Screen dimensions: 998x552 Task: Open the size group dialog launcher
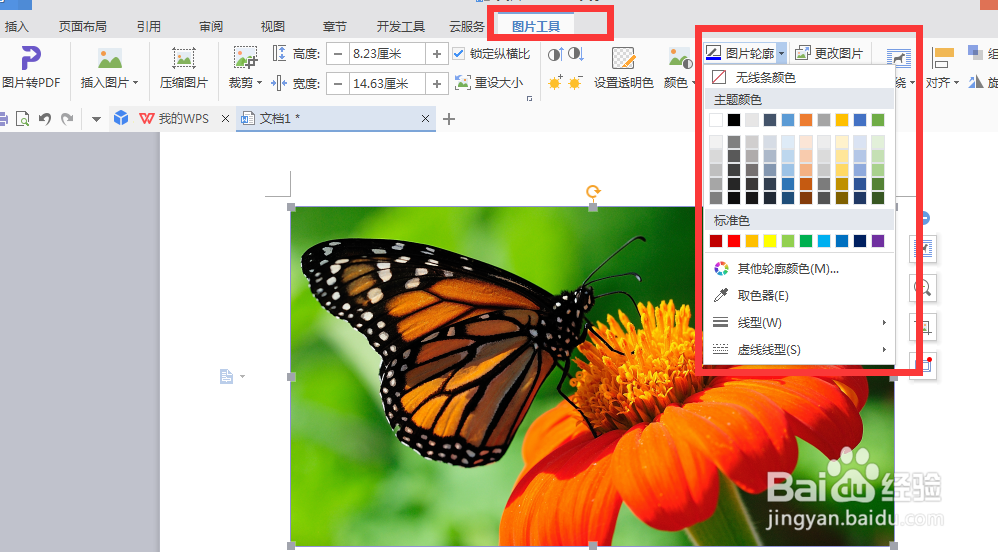[530, 99]
